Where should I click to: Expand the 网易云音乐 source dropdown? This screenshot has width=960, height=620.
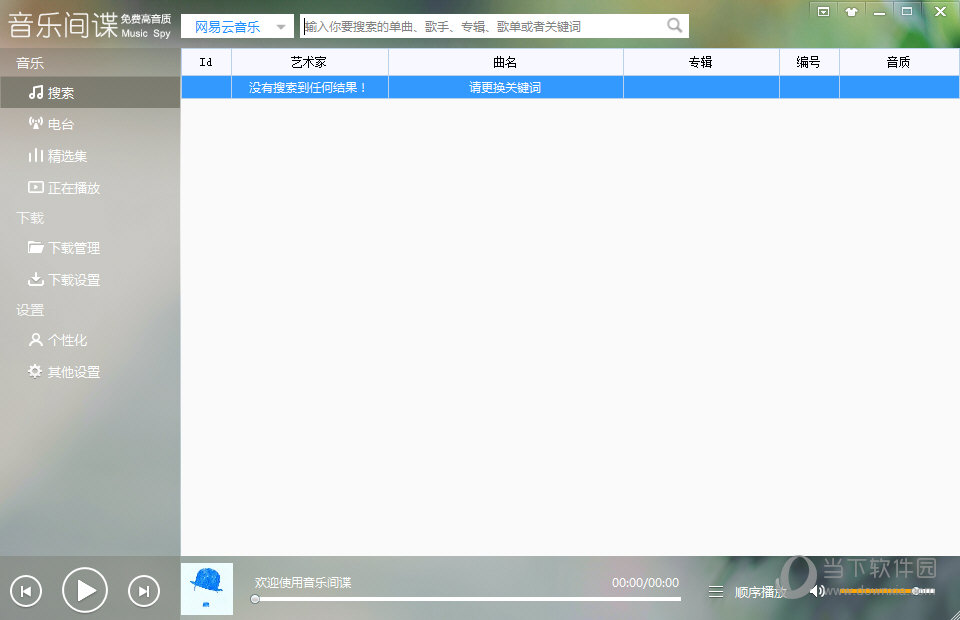pyautogui.click(x=238, y=26)
